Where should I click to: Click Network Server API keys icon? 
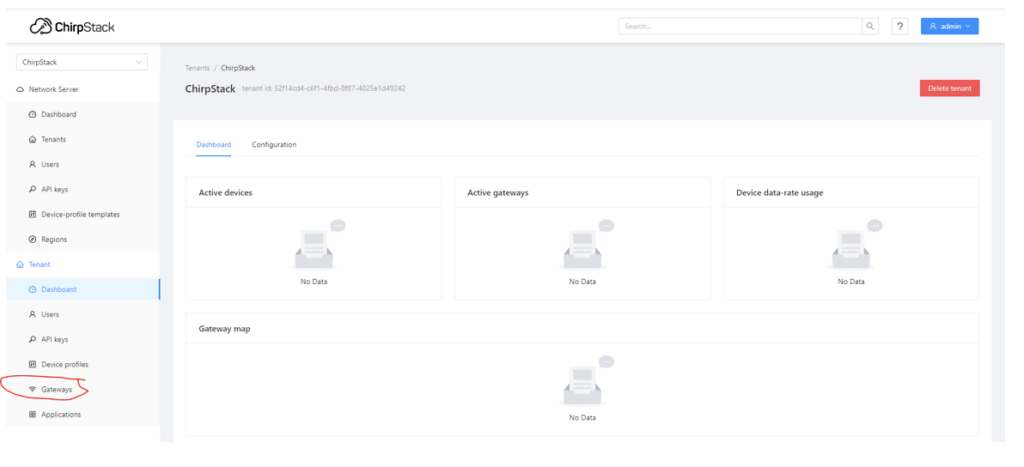coord(33,189)
